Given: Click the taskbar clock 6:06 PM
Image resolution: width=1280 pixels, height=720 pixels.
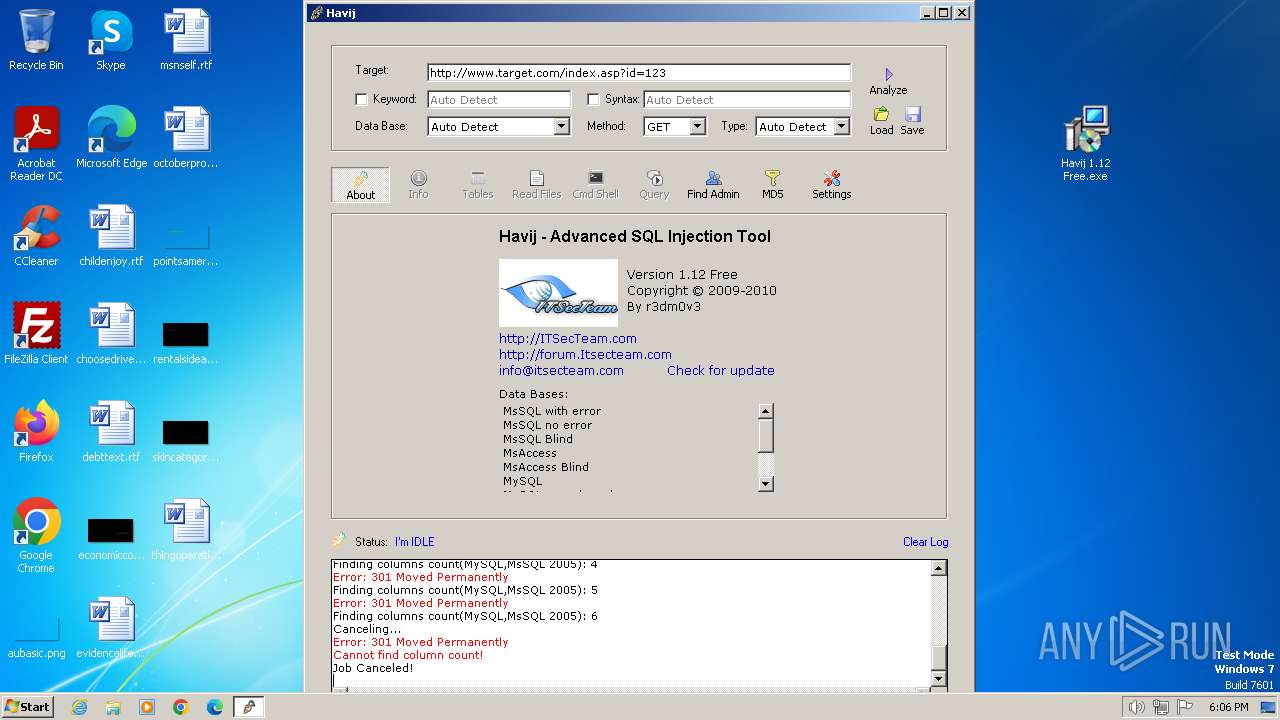Looking at the screenshot, I should click(x=1228, y=707).
